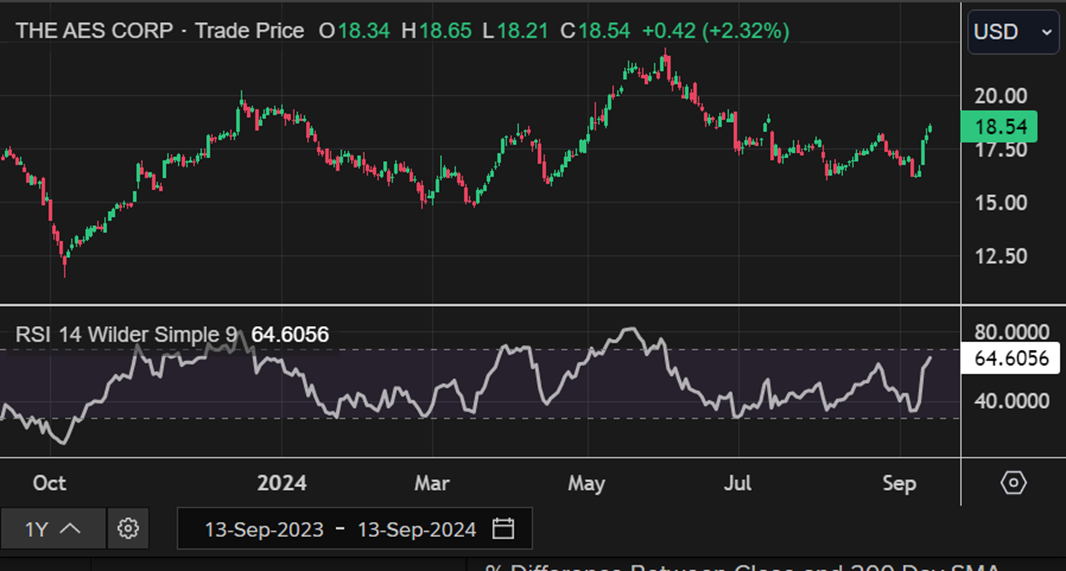Click the 40.0000 RSI axis label
The image size is (1066, 571).
1012,401
